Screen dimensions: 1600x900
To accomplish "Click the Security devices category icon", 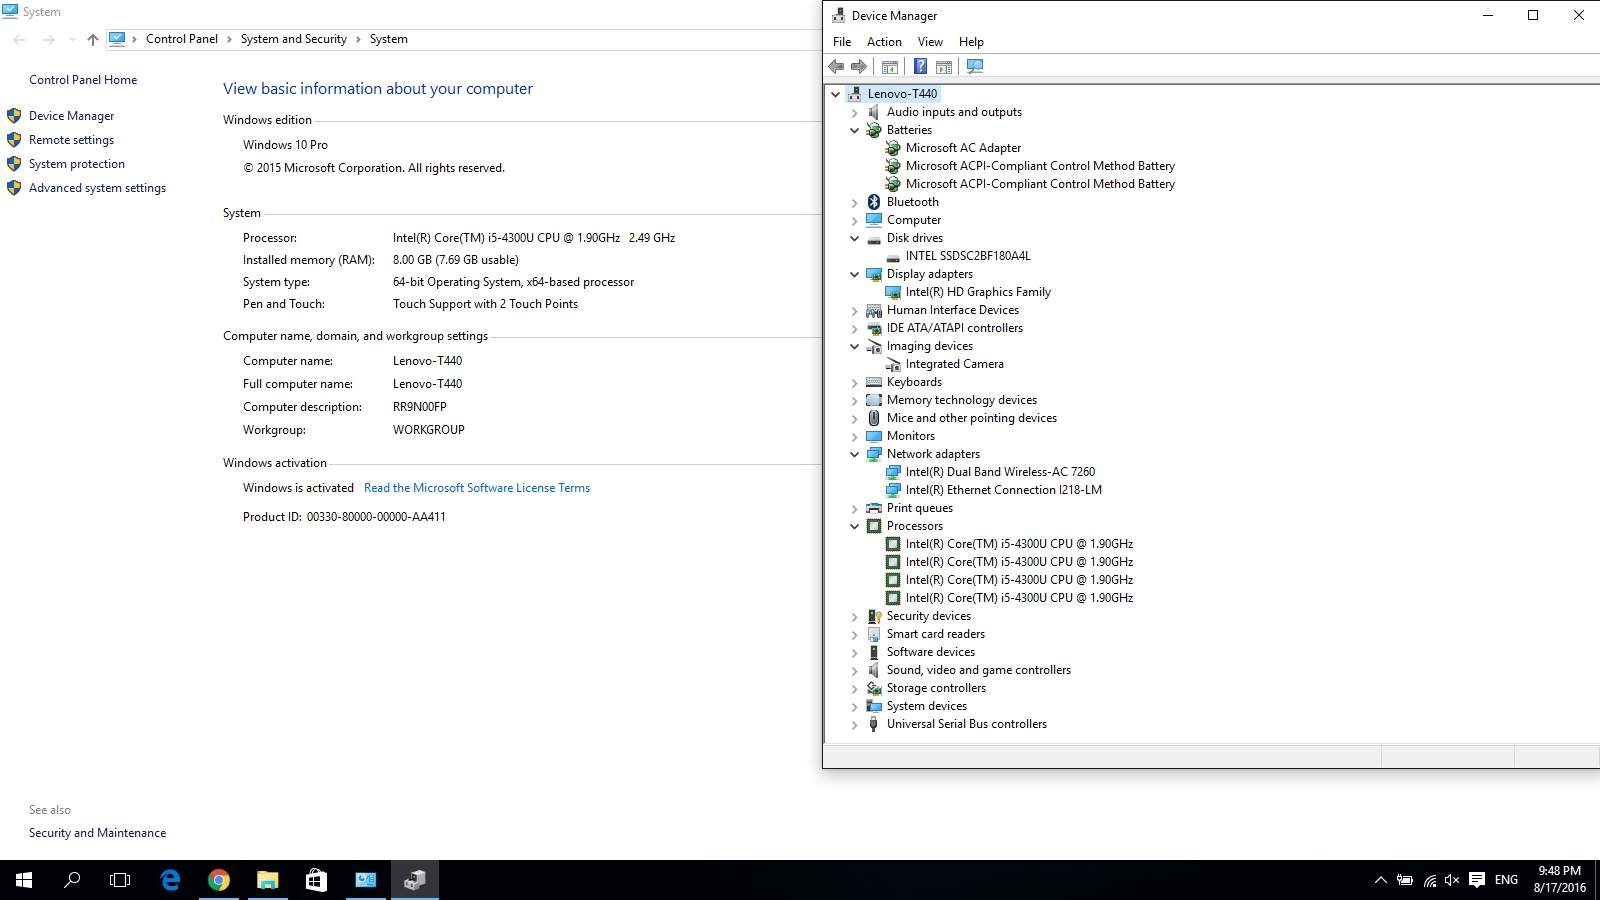I will click(874, 616).
